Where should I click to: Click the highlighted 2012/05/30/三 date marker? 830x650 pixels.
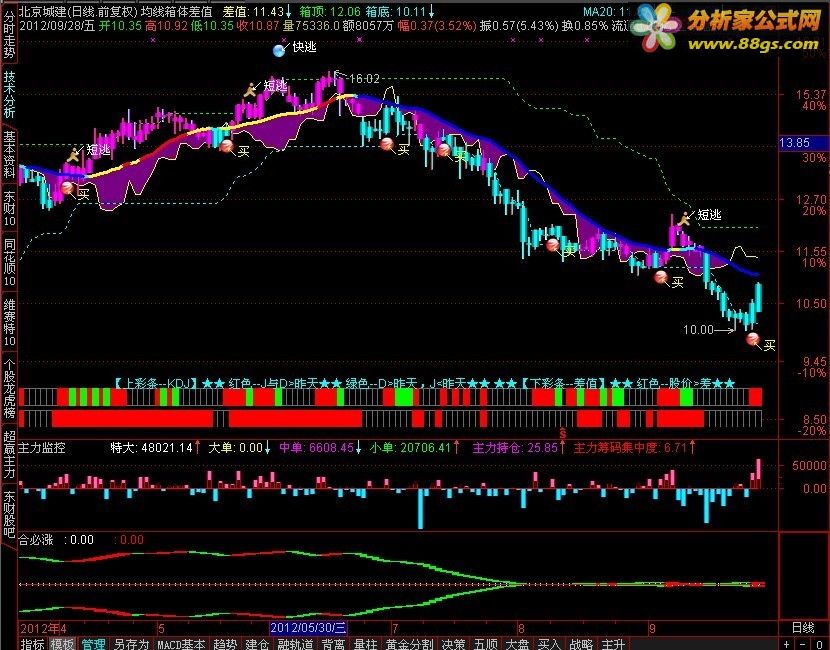[x=308, y=628]
